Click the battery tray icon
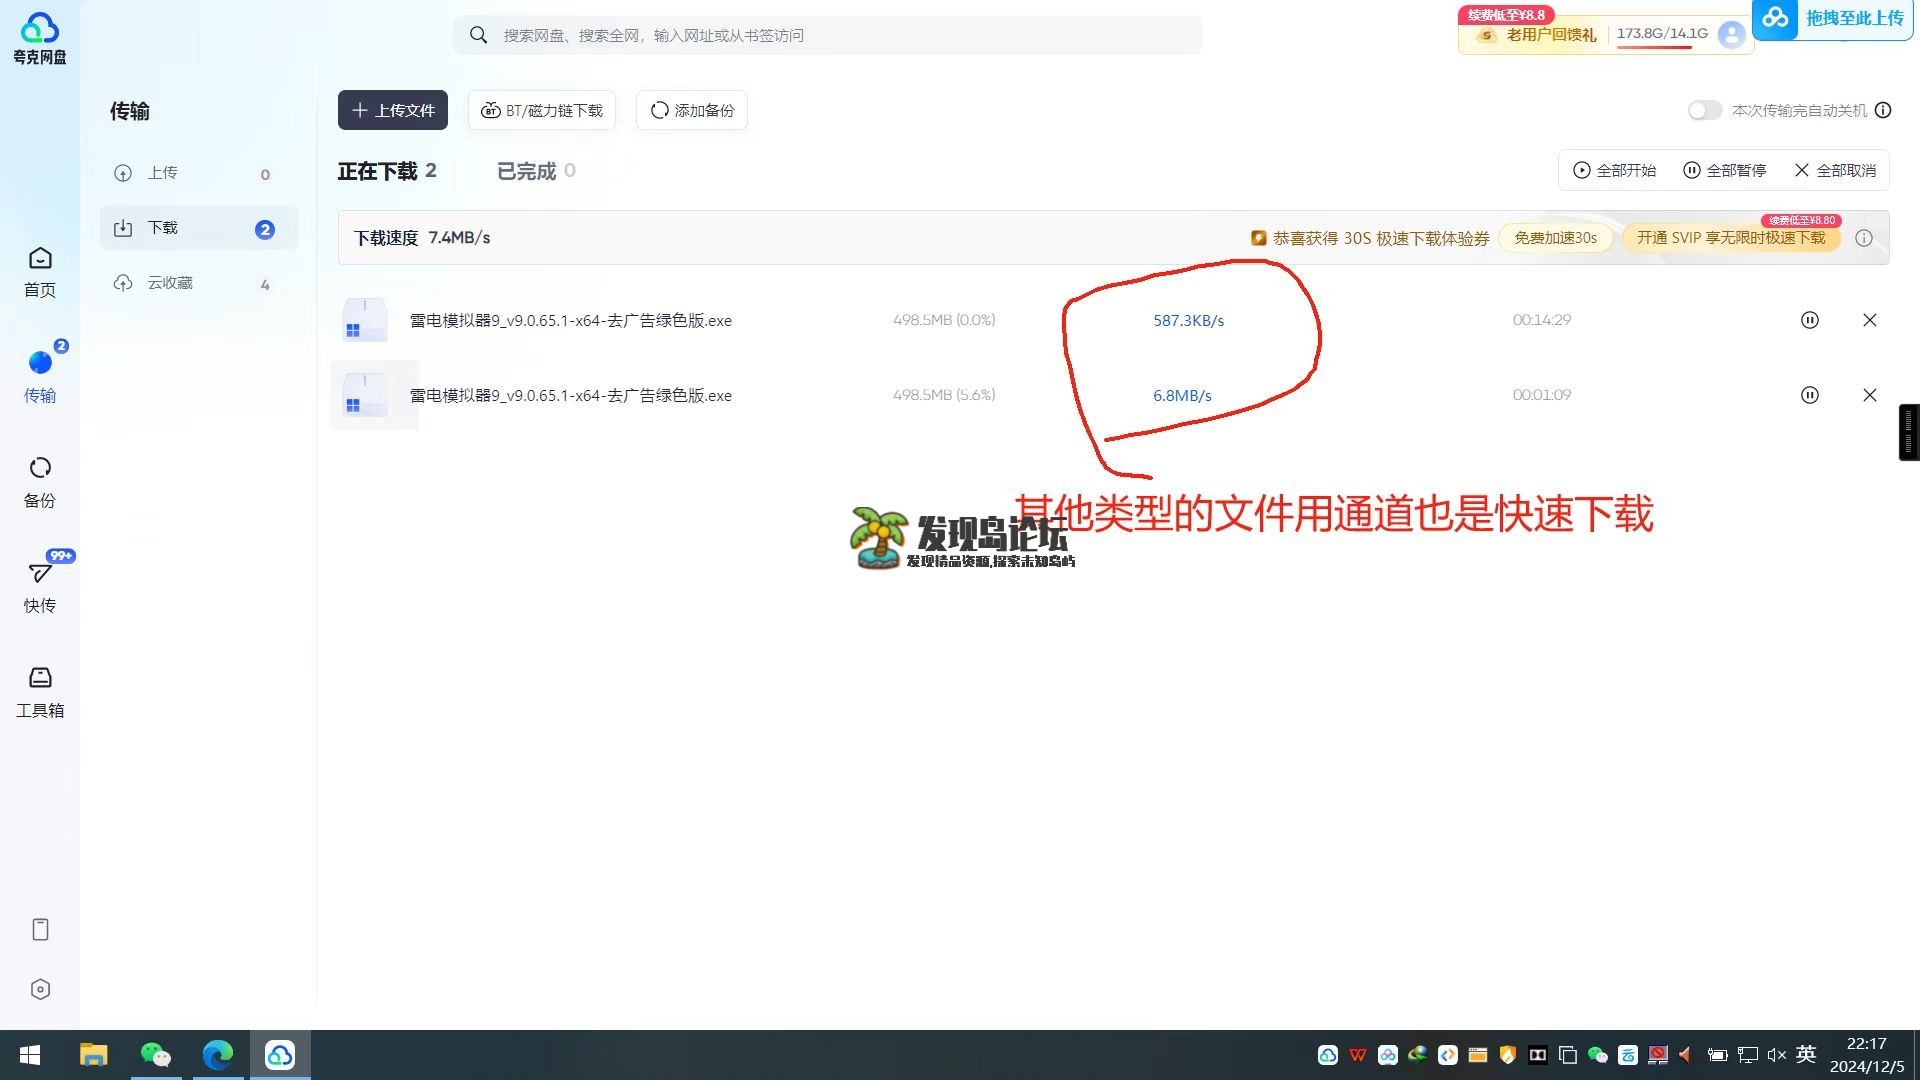This screenshot has width=1920, height=1080. pyautogui.click(x=1718, y=1055)
